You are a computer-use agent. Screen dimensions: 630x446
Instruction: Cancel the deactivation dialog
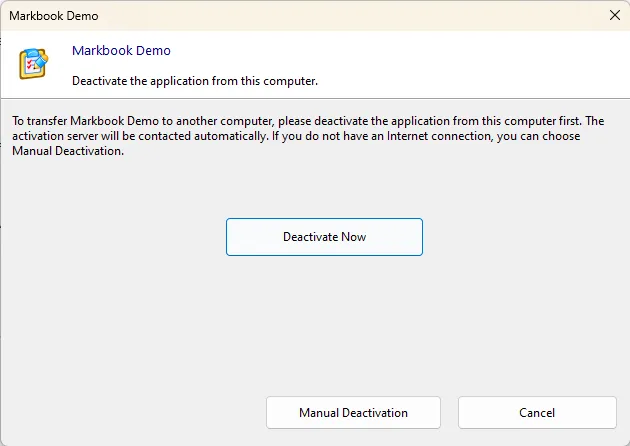[537, 413]
